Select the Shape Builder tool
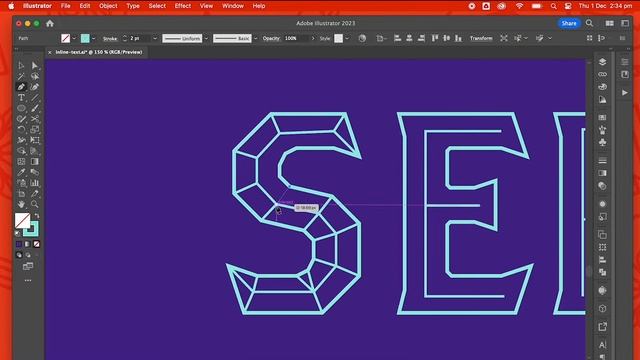The height and width of the screenshot is (360, 640). point(21,151)
